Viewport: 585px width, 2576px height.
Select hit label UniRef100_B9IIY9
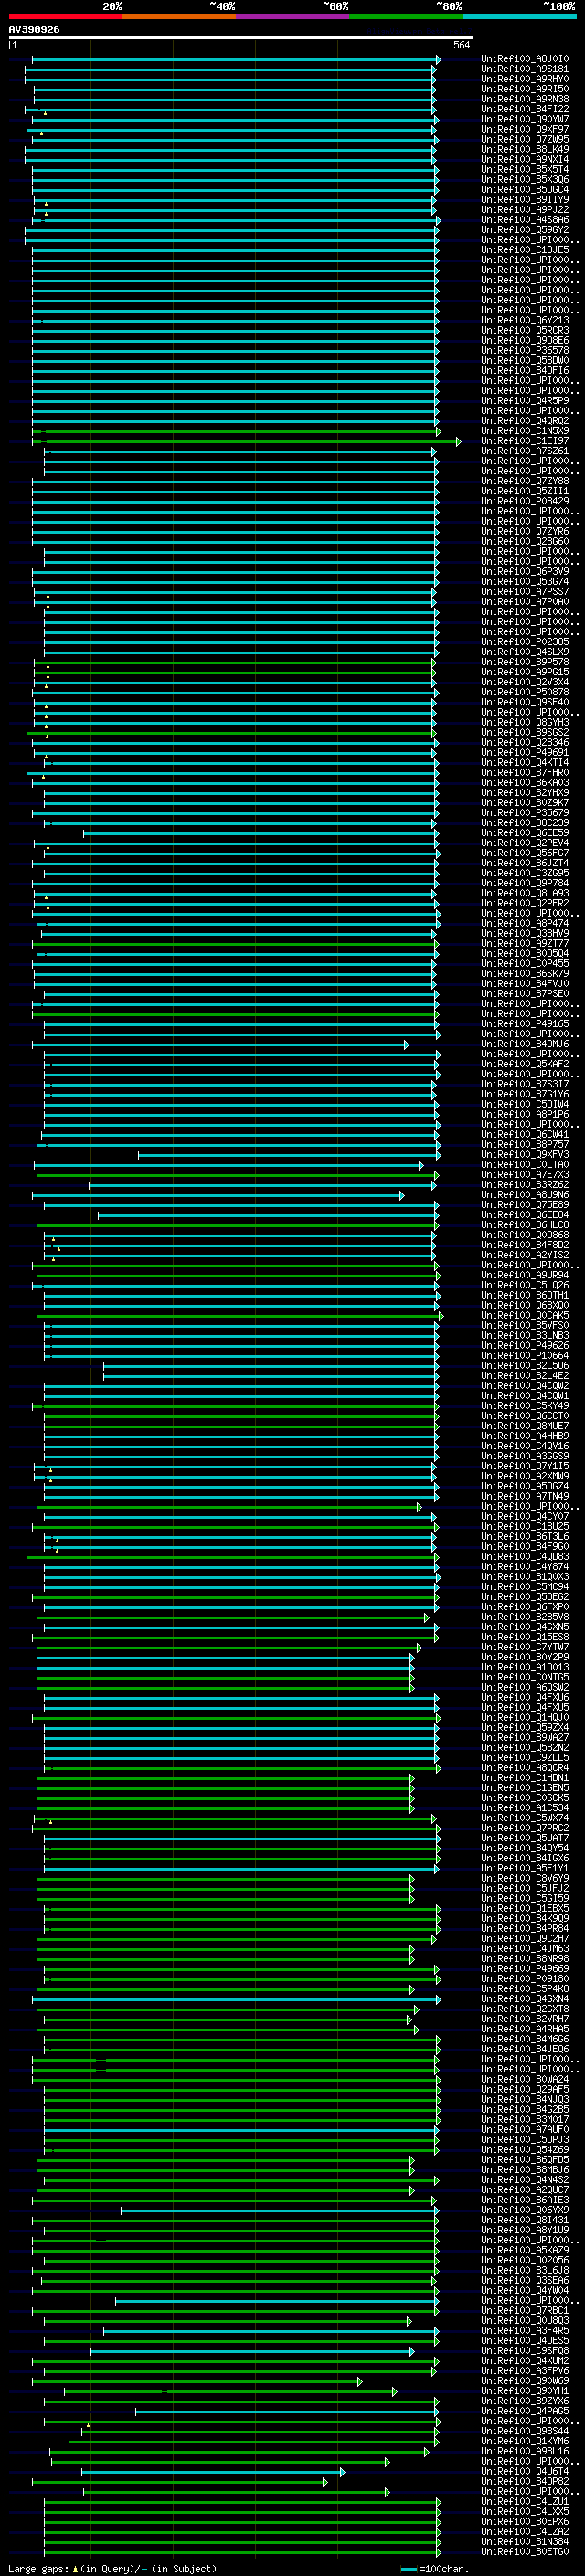[x=525, y=200]
